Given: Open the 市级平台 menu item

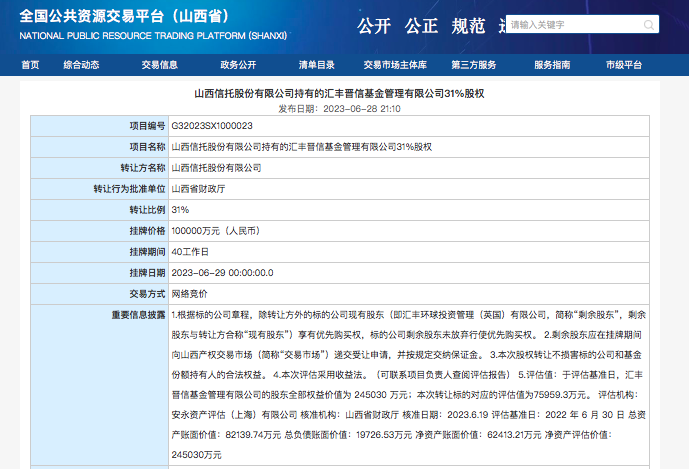Looking at the screenshot, I should [624, 65].
